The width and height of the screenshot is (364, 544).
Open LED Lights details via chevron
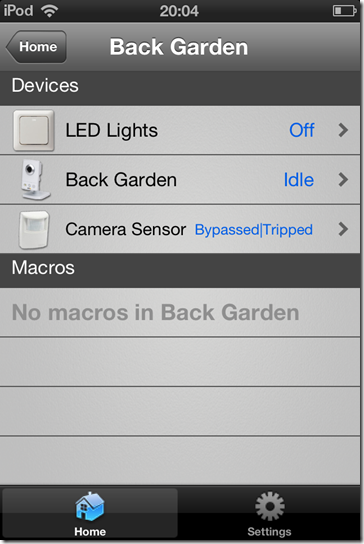(343, 130)
